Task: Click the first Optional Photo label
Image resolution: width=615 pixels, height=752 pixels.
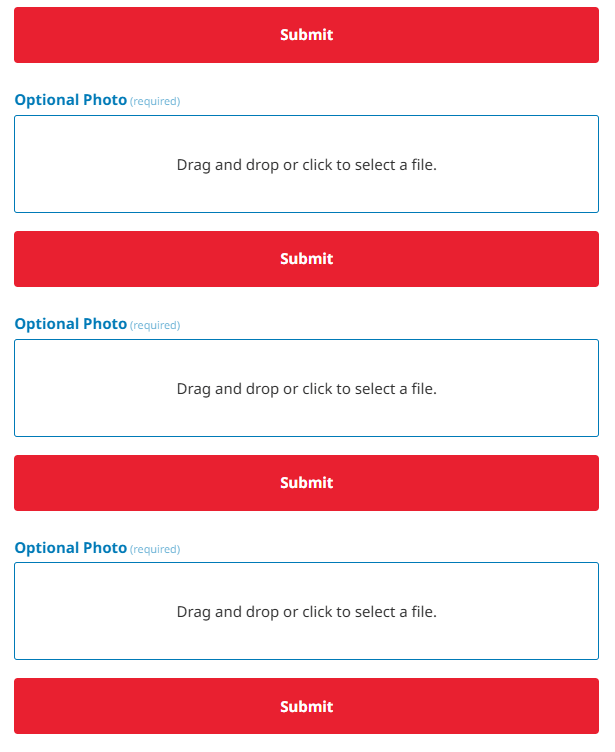Action: tap(70, 100)
